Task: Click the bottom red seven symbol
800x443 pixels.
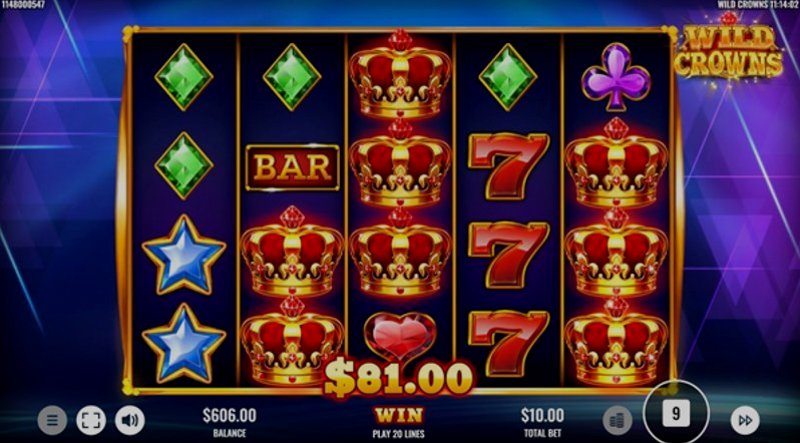Action: [x=509, y=343]
